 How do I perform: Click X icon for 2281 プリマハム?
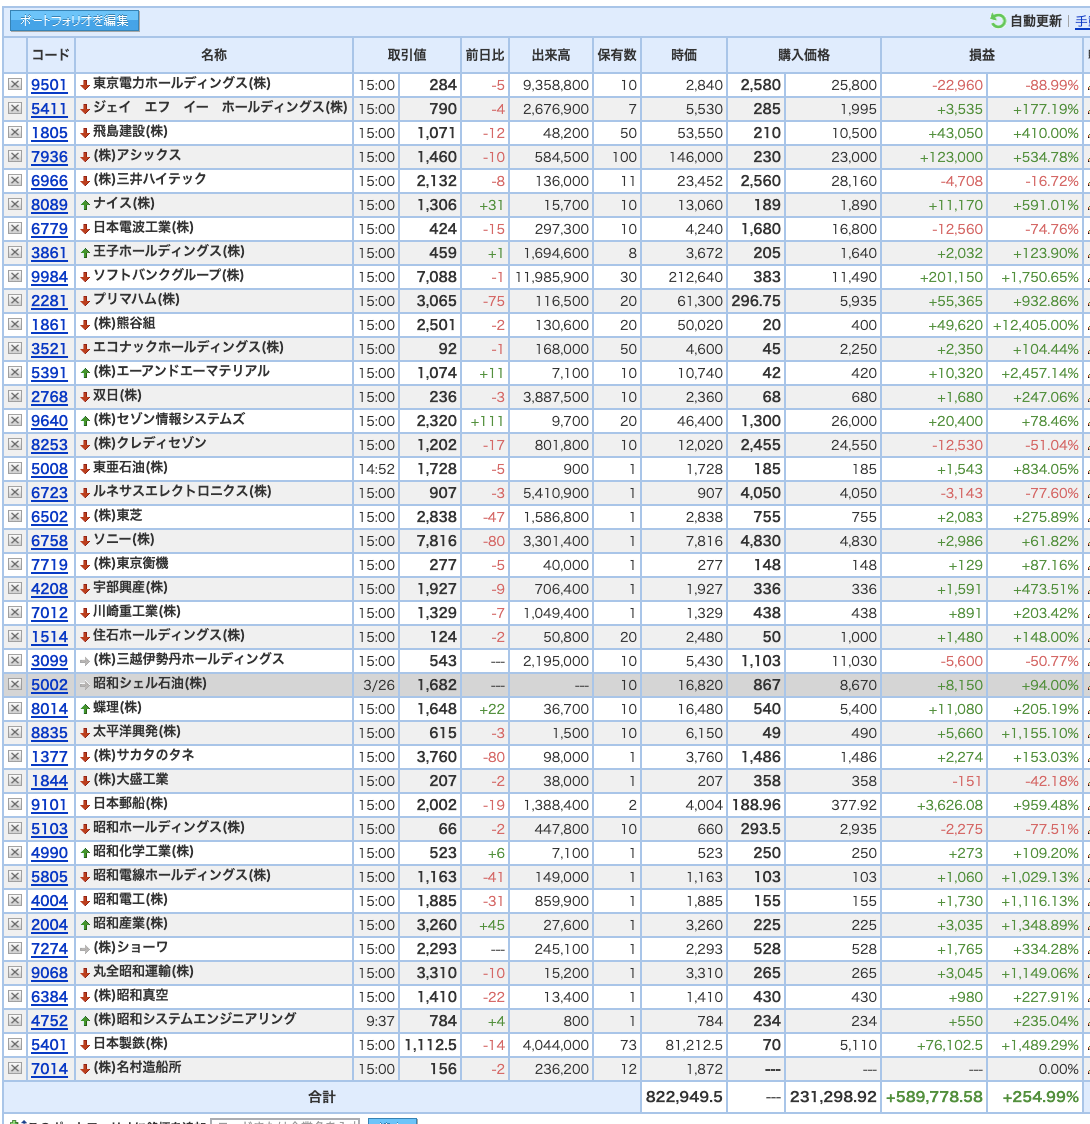pos(14,300)
